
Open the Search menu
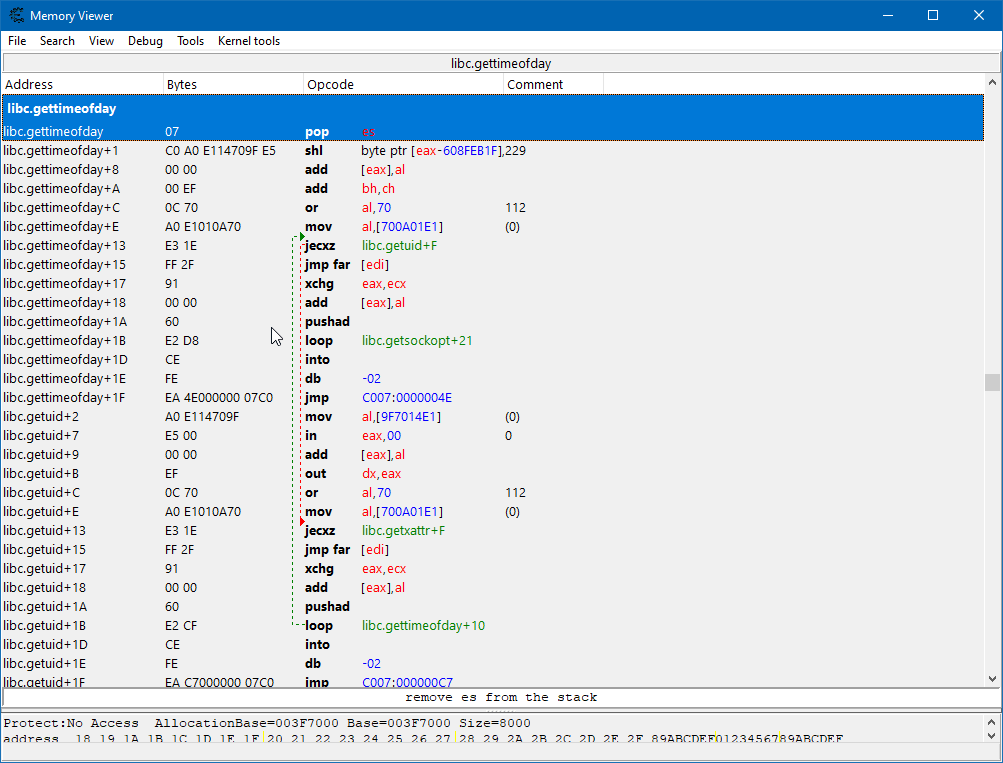(x=57, y=41)
